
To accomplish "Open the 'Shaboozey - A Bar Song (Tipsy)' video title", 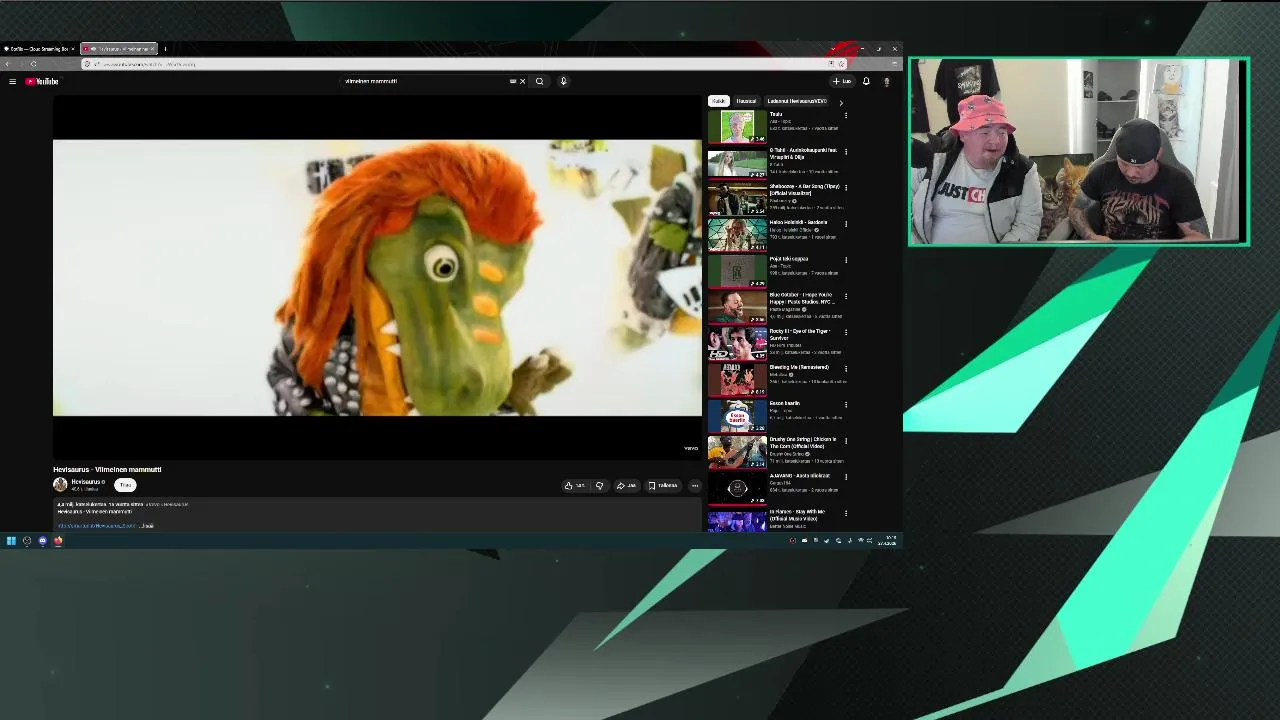I will [804, 189].
